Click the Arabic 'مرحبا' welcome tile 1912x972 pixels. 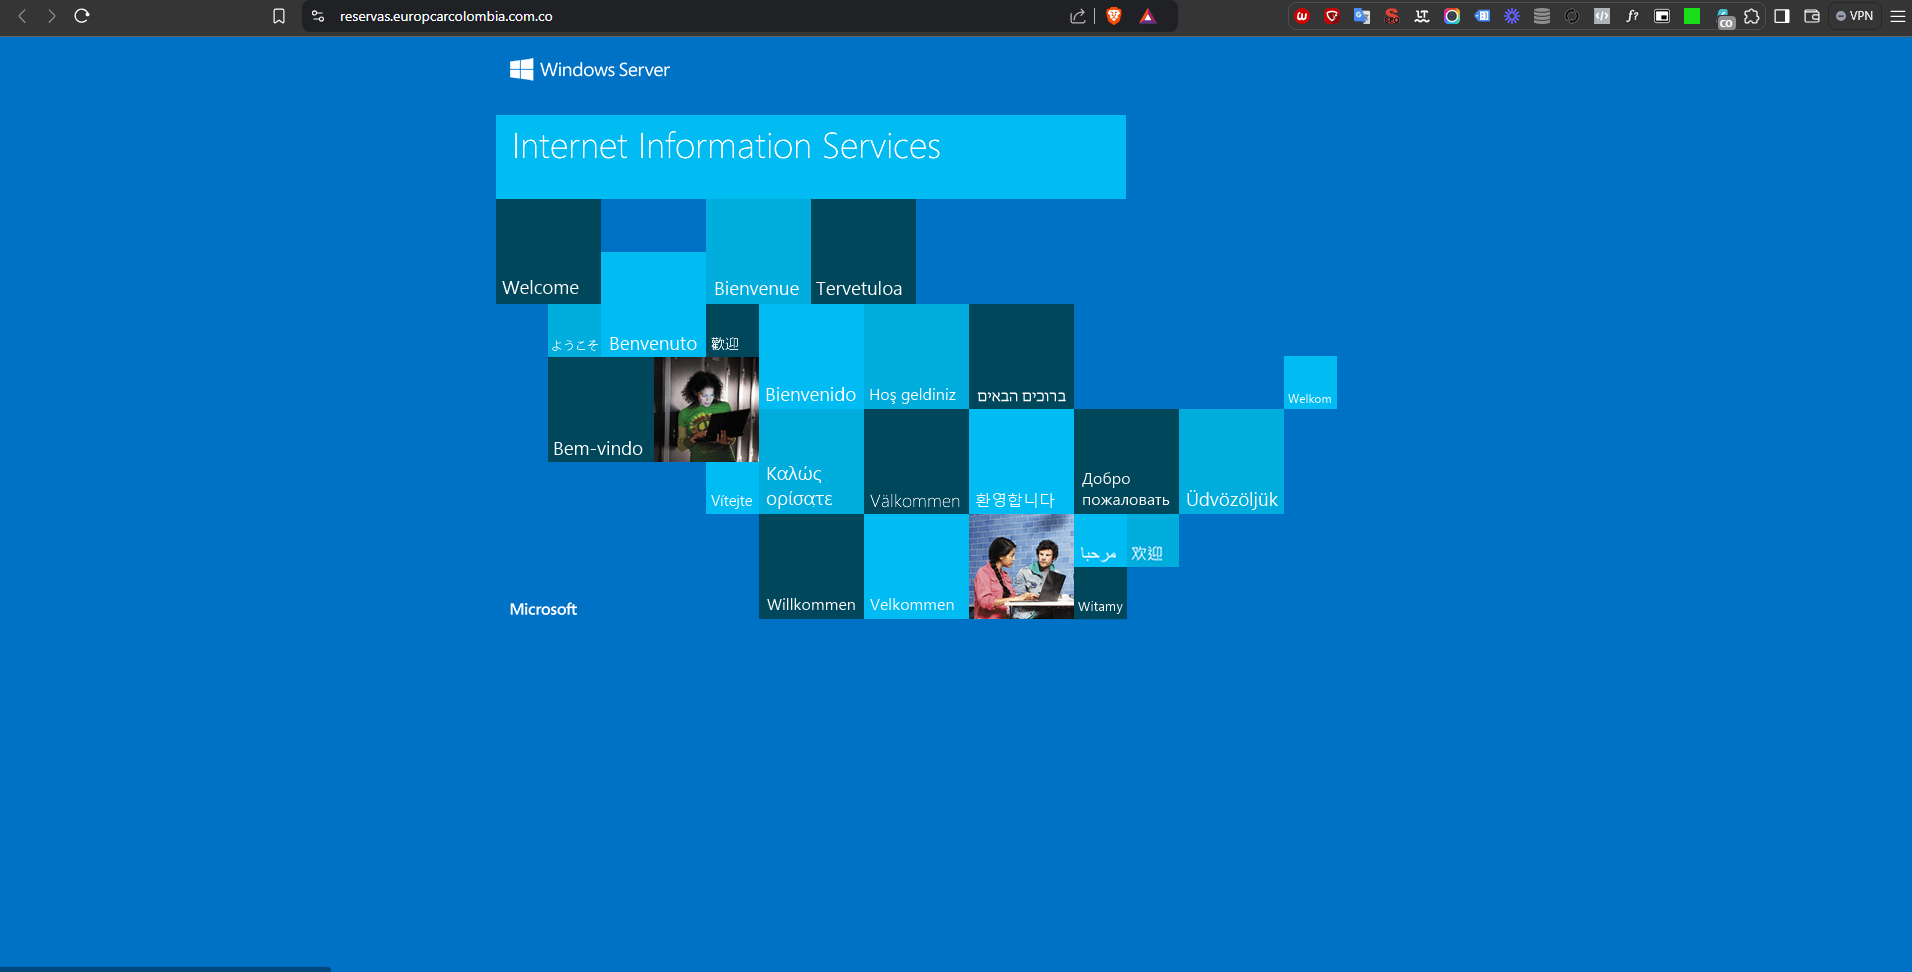point(1100,540)
